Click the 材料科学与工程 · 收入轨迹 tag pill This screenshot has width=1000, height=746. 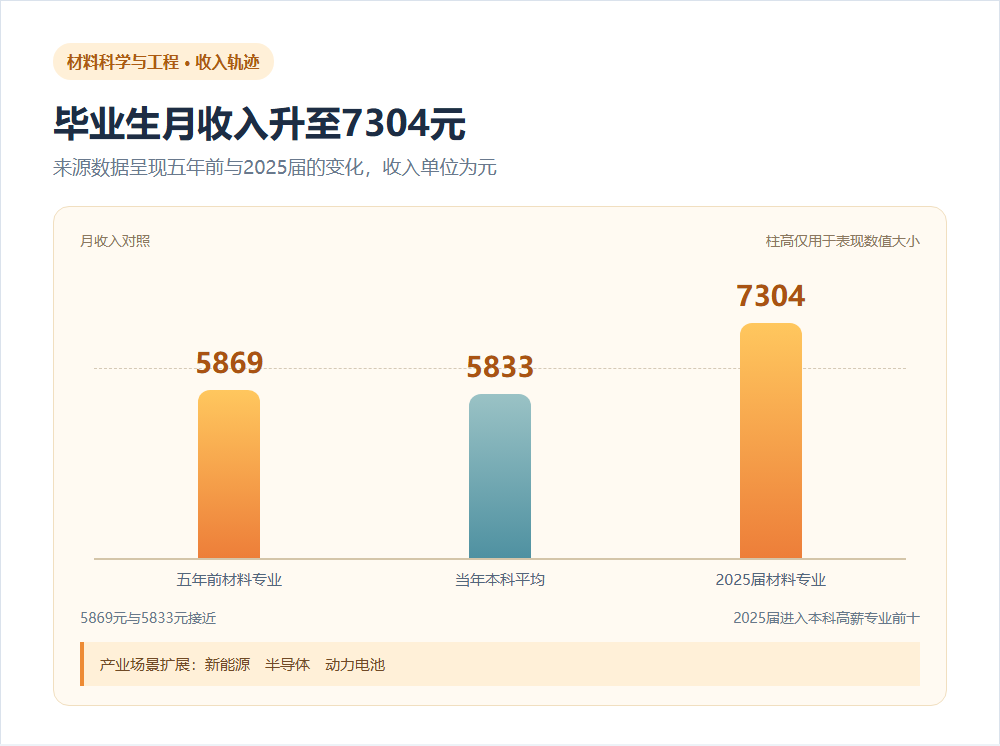[163, 62]
